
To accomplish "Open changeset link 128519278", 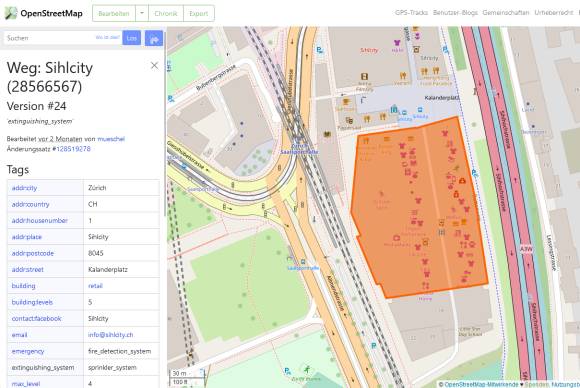I will click(73, 149).
